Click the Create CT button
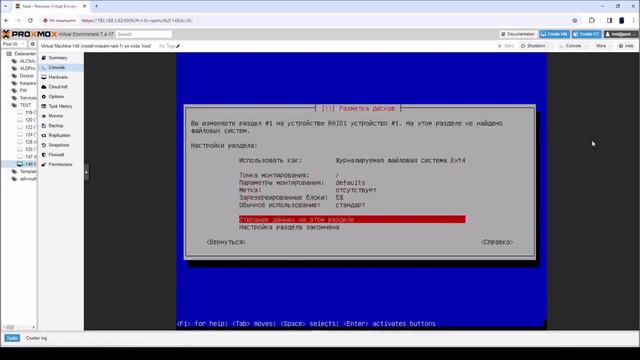The width and height of the screenshot is (640, 360). pos(586,34)
